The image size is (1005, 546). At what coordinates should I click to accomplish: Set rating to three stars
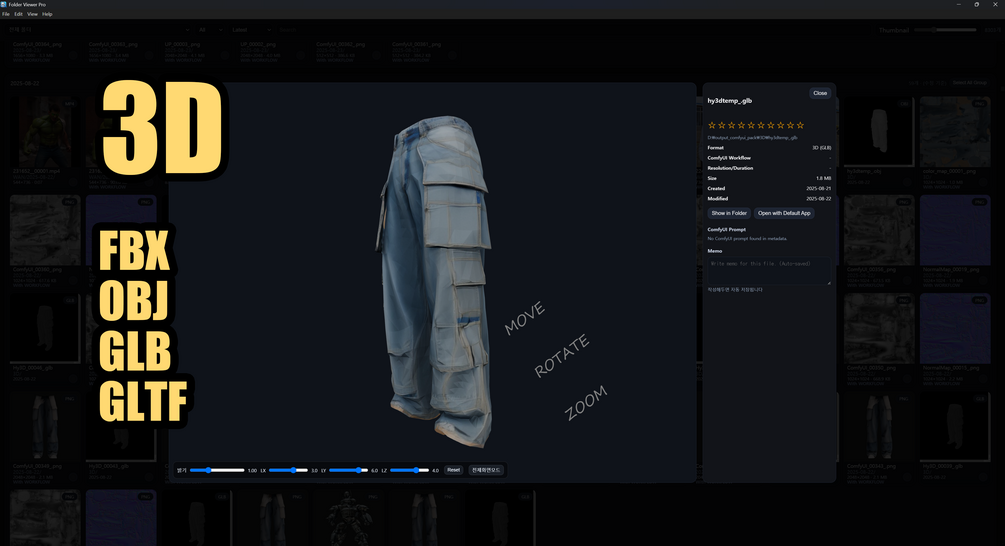tap(731, 125)
